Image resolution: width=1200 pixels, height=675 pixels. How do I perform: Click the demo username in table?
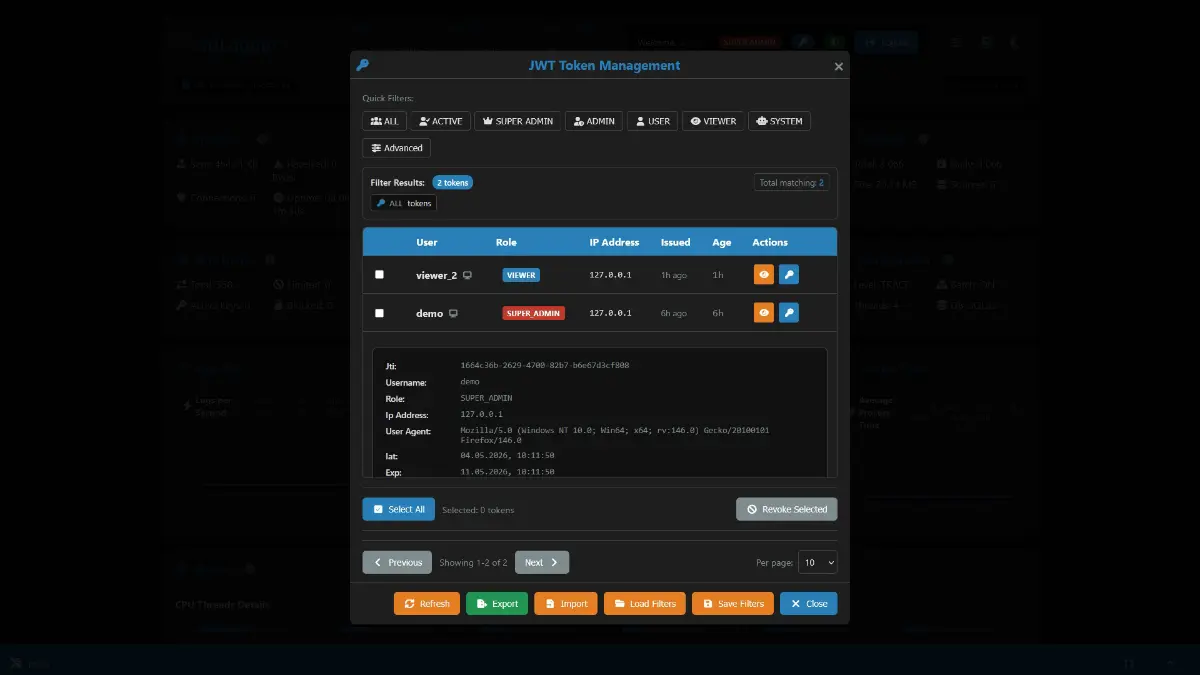tap(429, 313)
